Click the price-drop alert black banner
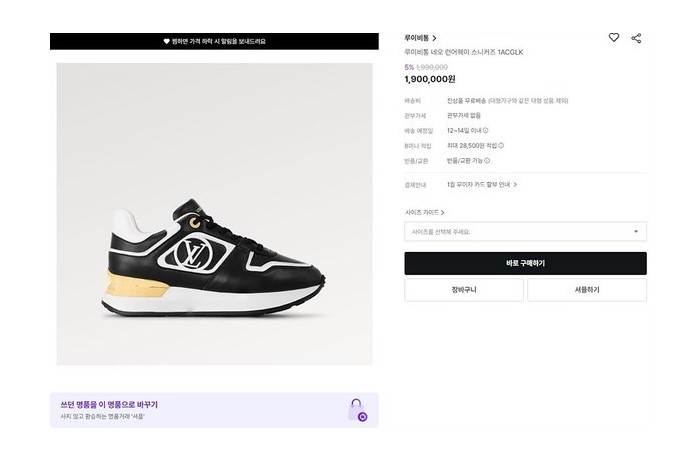 [214, 42]
